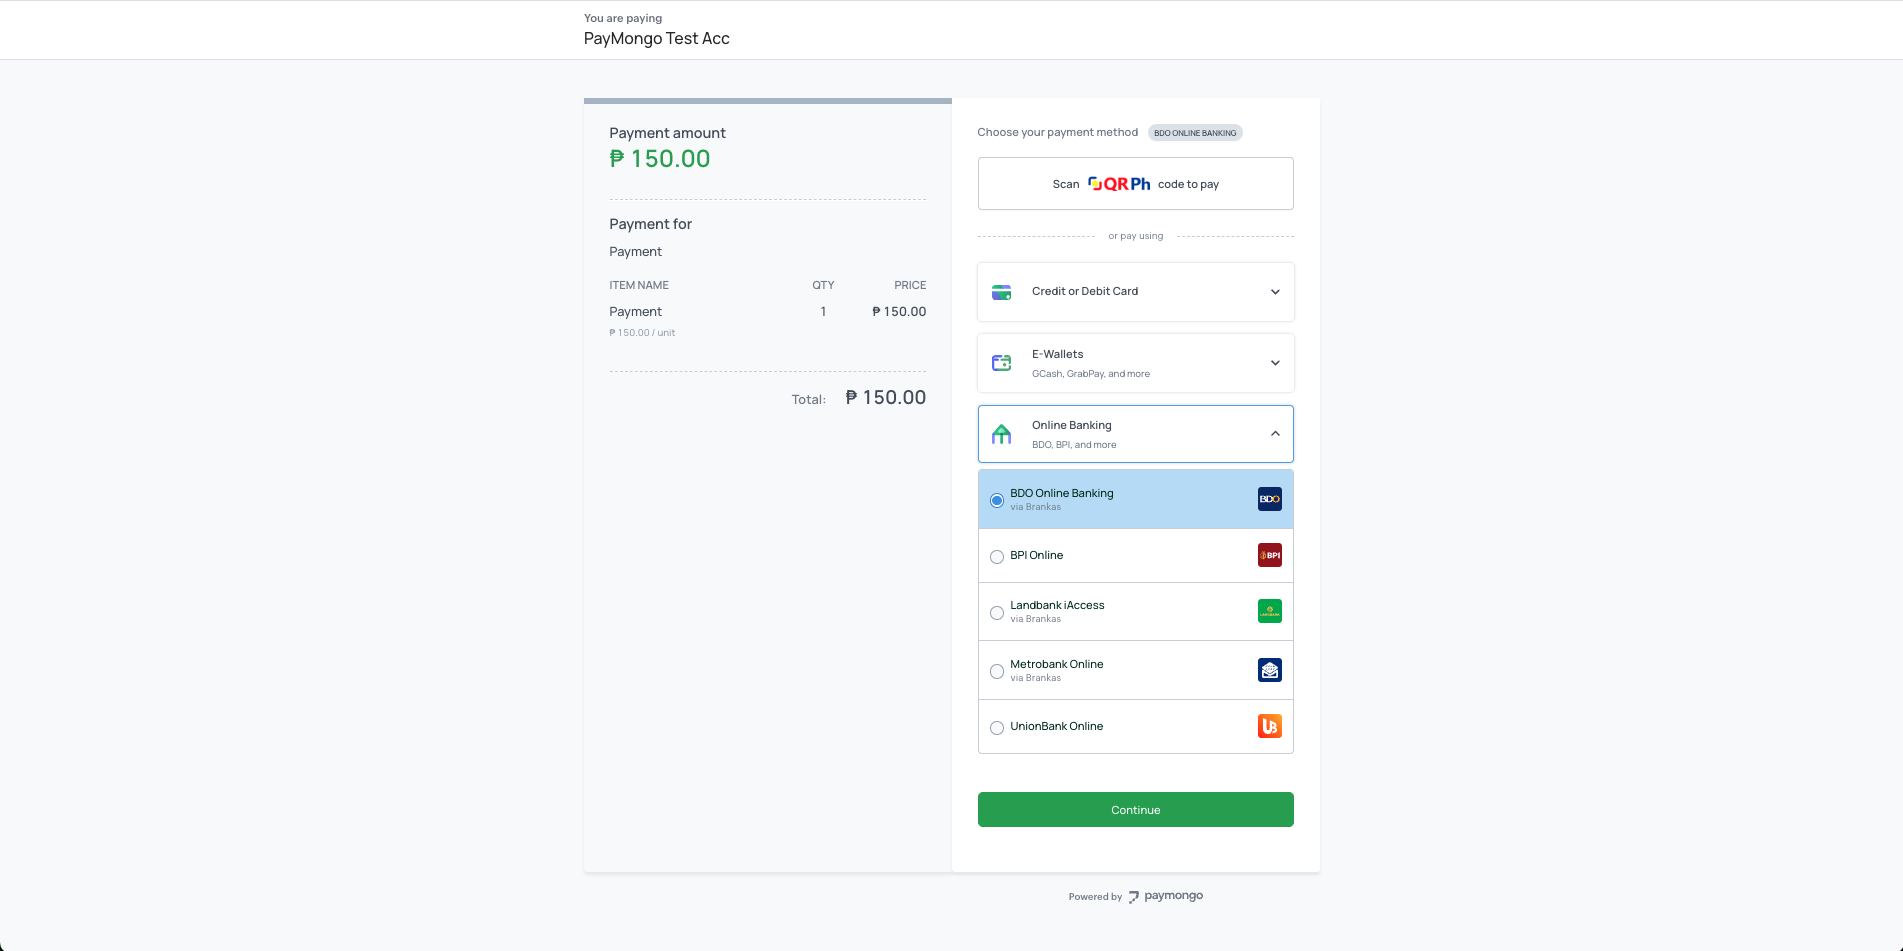The width and height of the screenshot is (1903, 951).
Task: Click the paymongo logo in footer
Action: pyautogui.click(x=1166, y=896)
